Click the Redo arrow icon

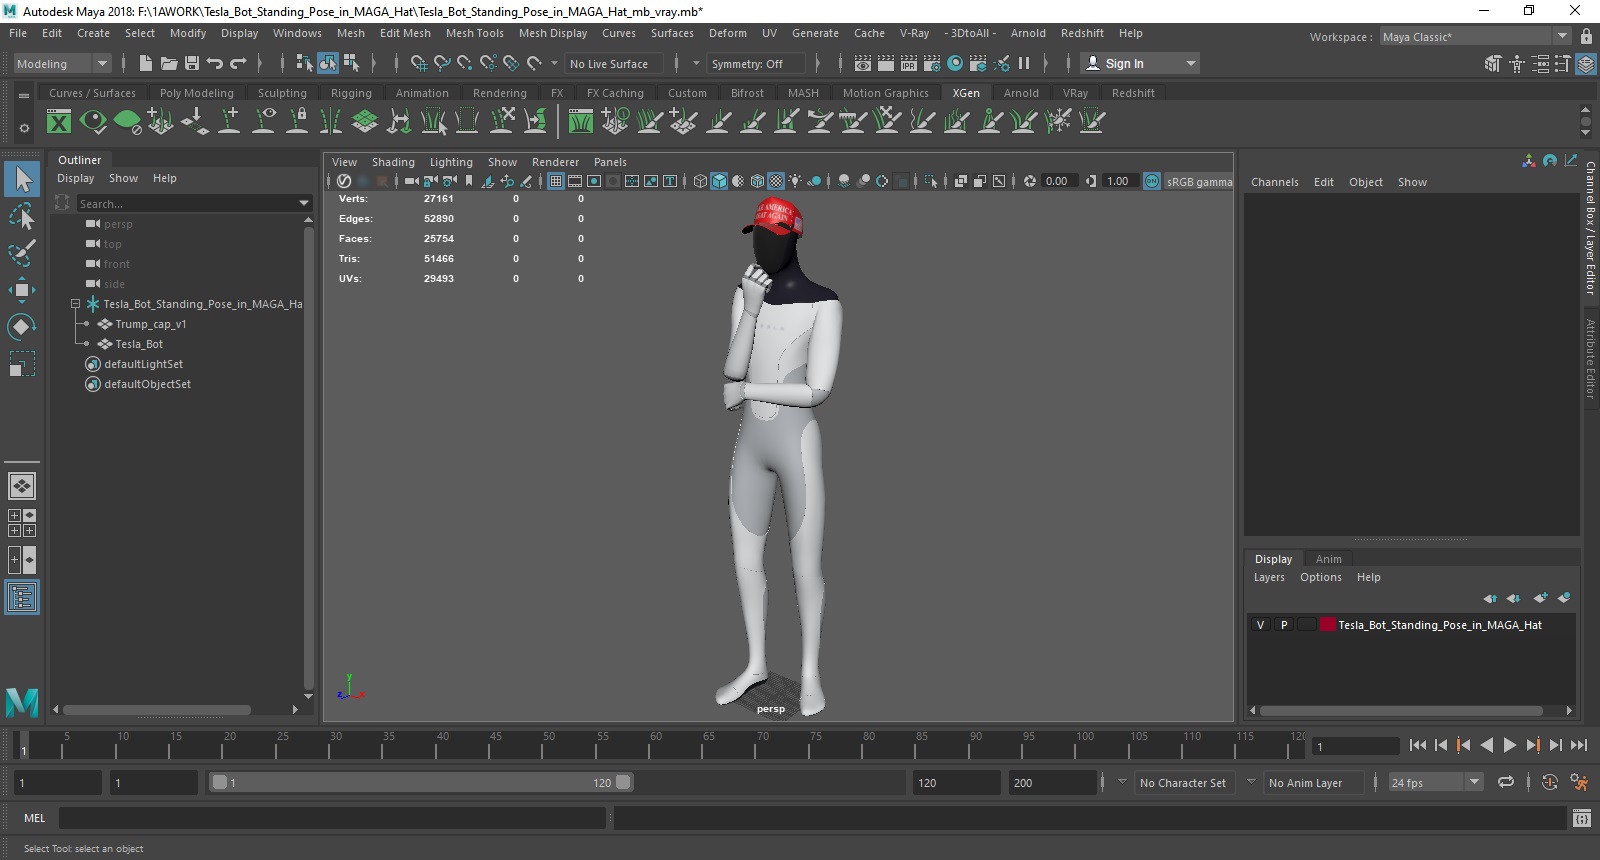[x=238, y=63]
